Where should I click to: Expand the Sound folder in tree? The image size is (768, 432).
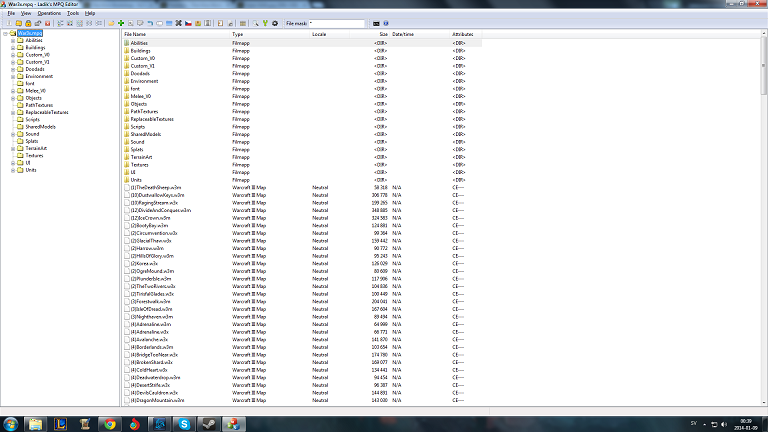(x=13, y=134)
